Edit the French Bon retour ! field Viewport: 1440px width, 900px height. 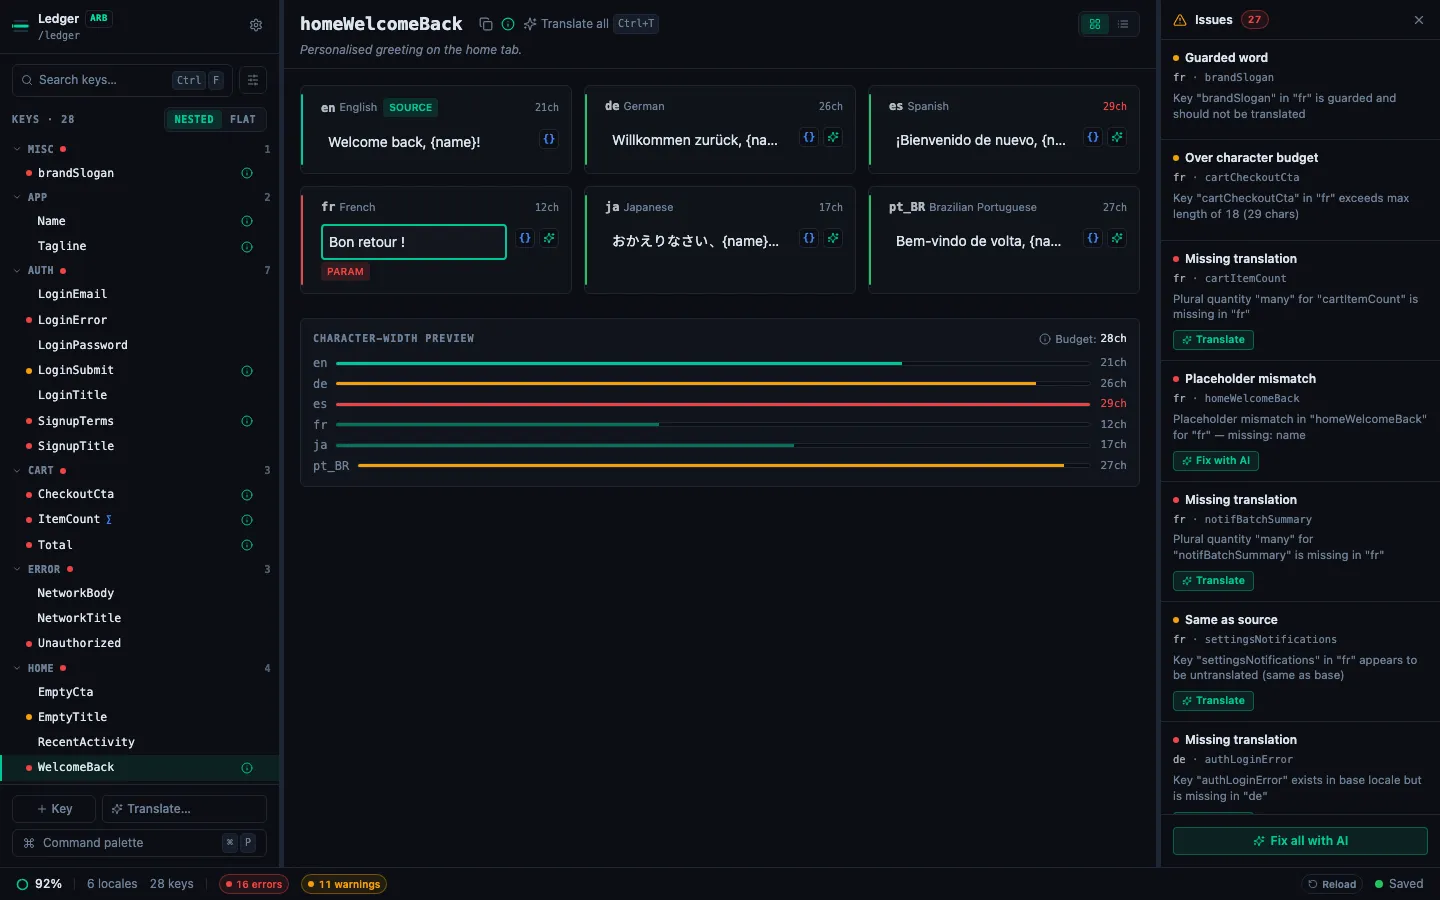click(x=414, y=242)
